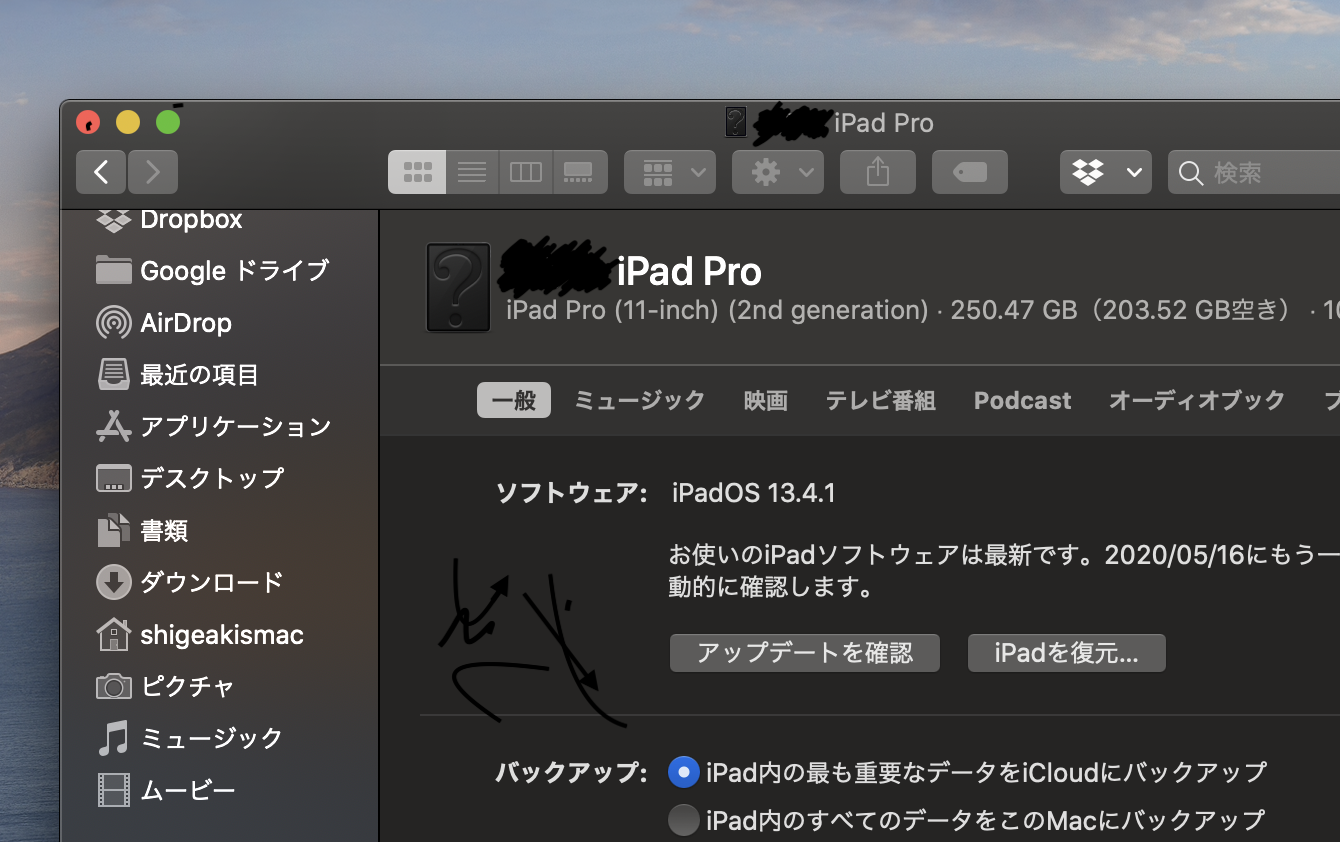This screenshot has width=1340, height=842.
Task: Click the 書類 documents icon
Action: pyautogui.click(x=114, y=530)
